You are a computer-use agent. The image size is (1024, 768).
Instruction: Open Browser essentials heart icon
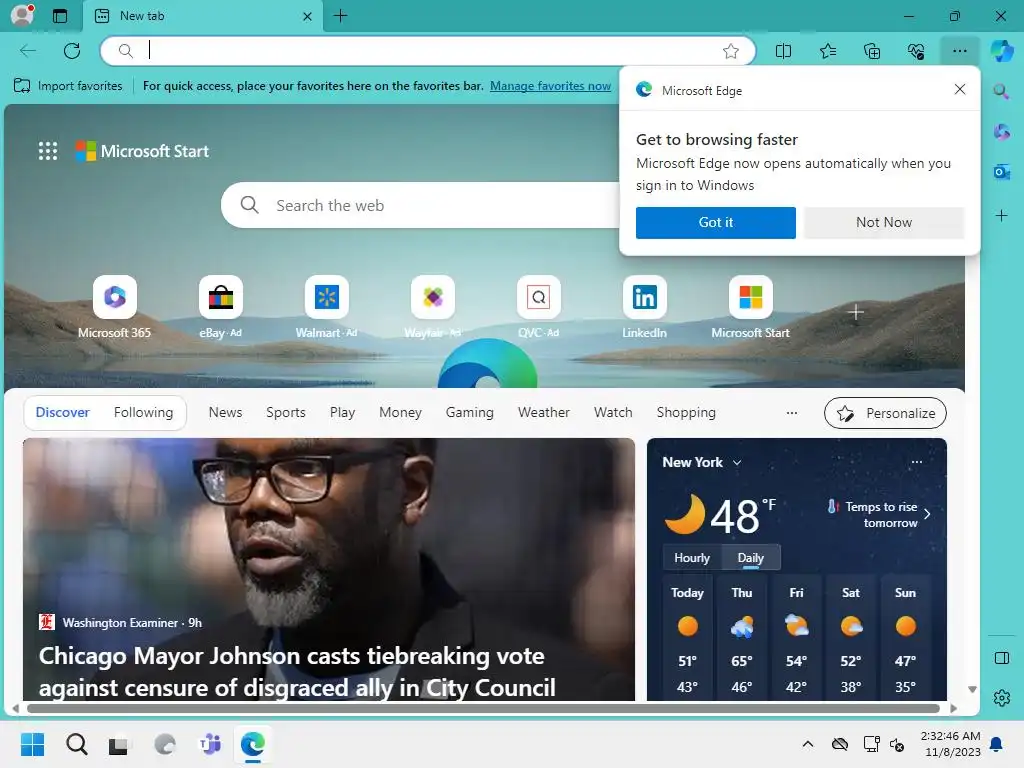tap(916, 51)
